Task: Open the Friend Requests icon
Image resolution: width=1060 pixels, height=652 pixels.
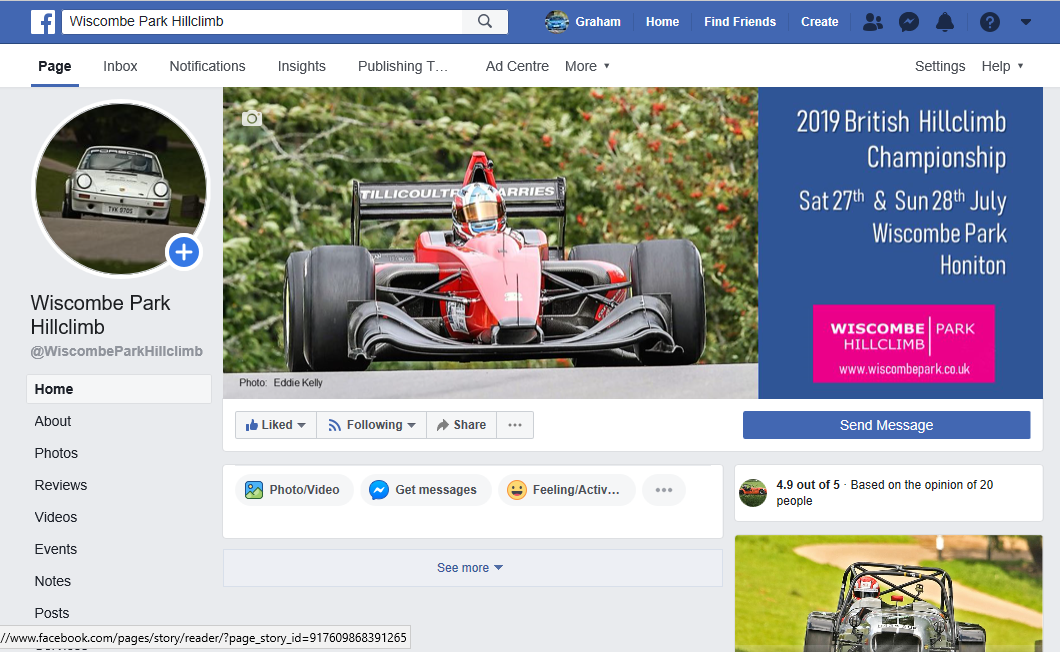Action: tap(873, 22)
